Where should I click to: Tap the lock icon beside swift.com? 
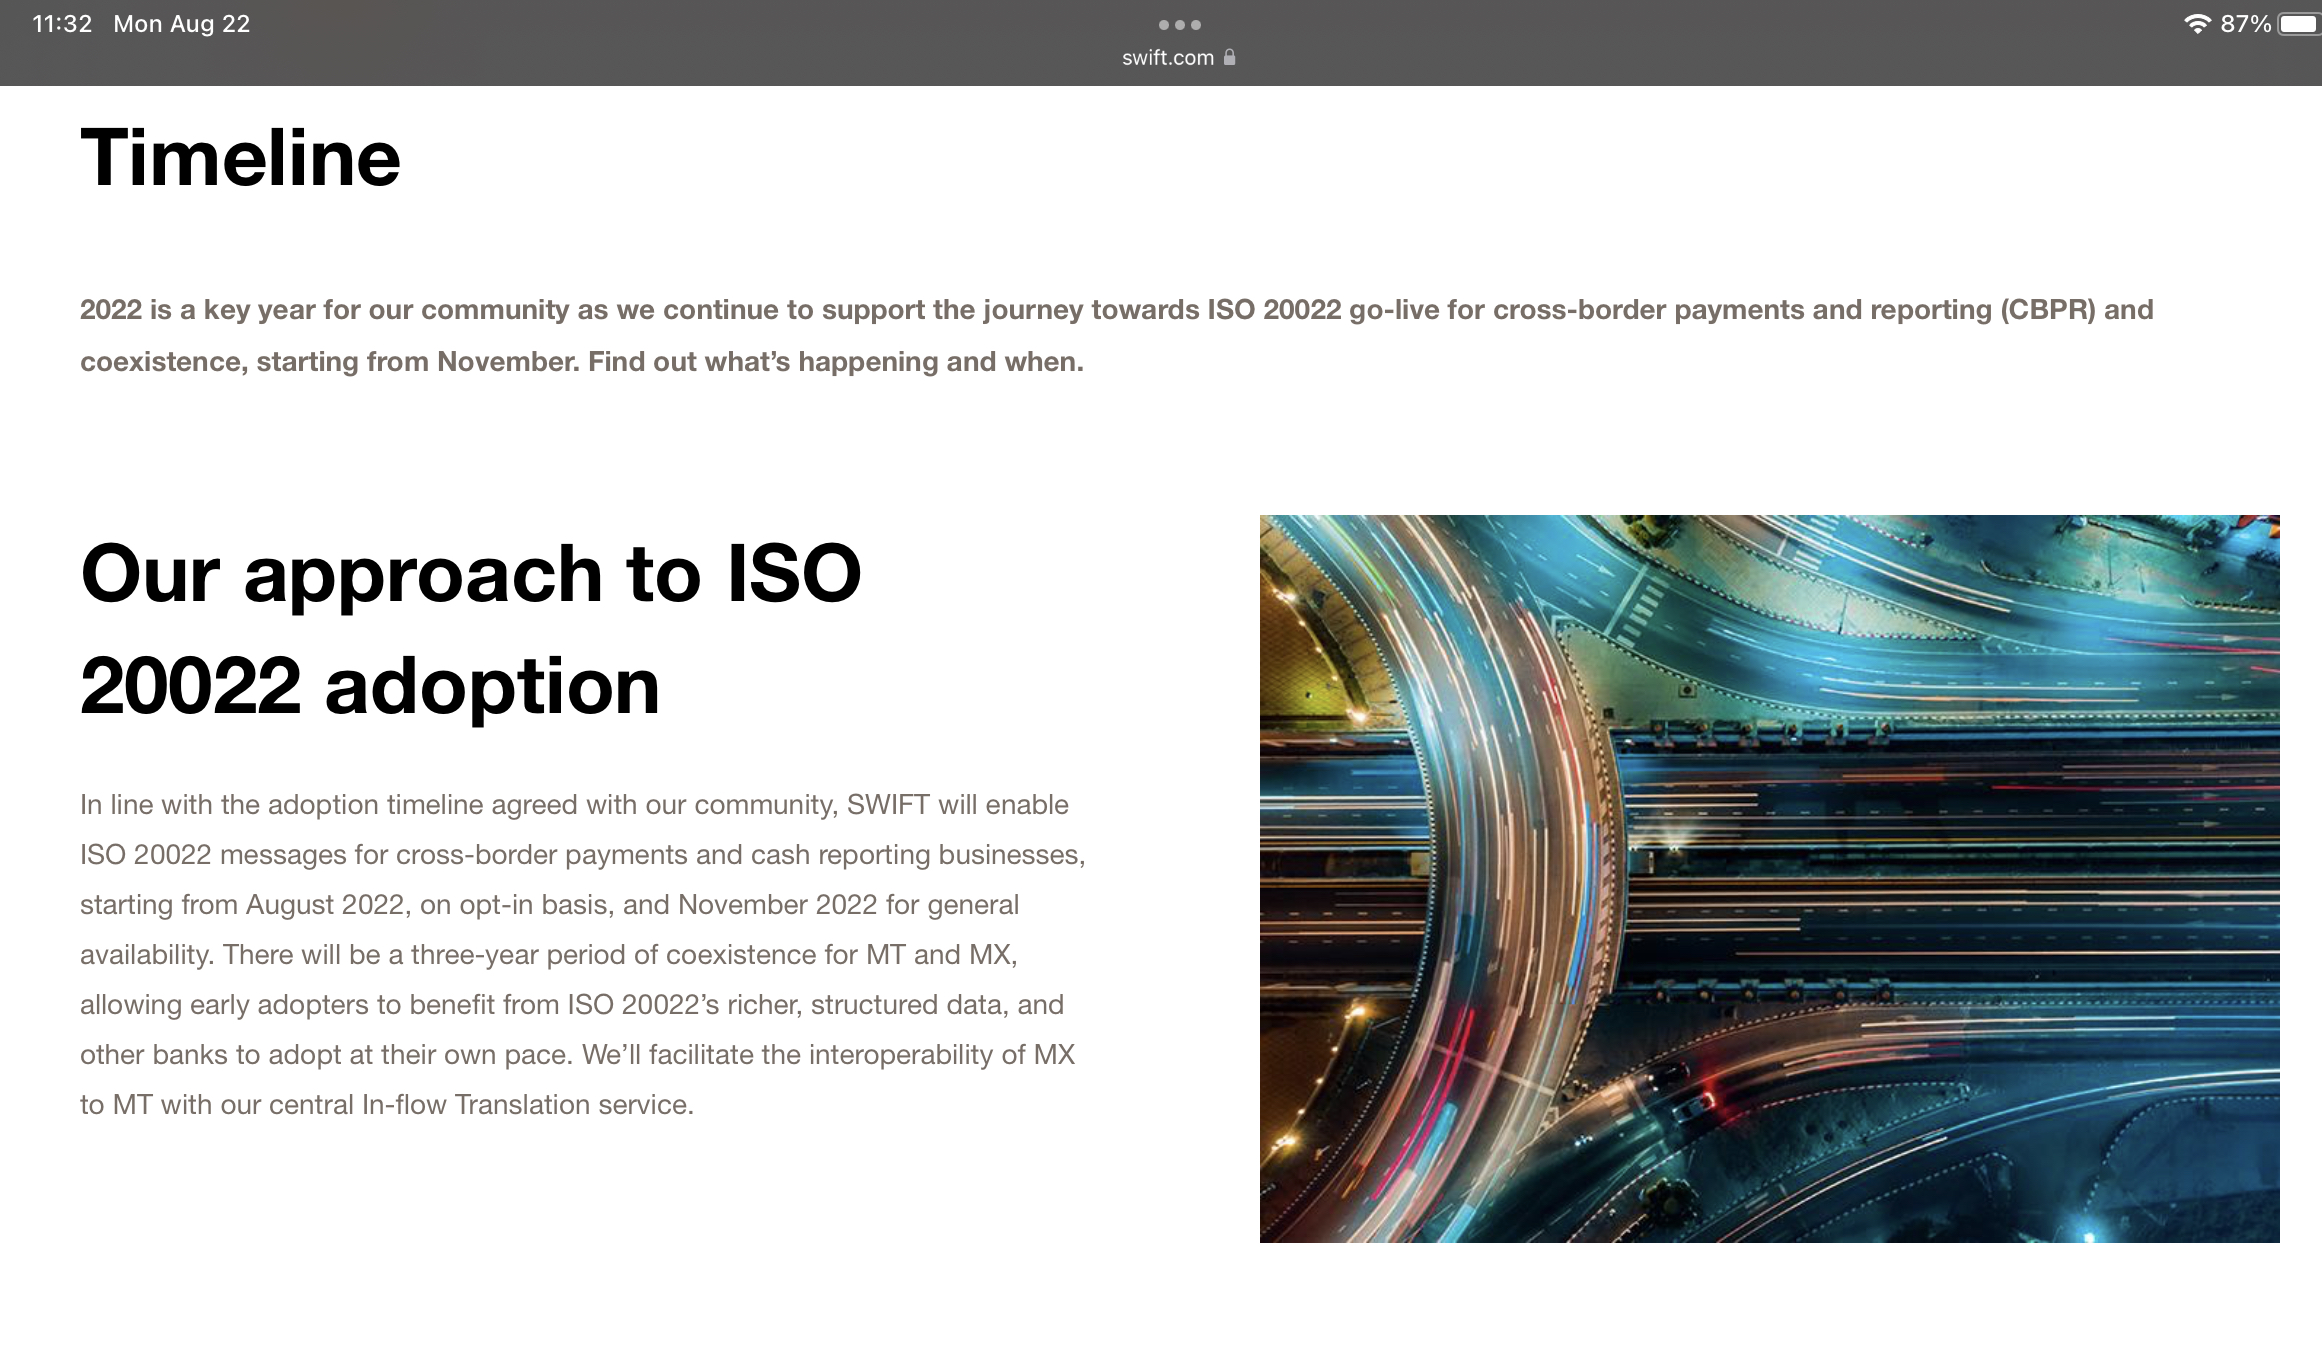[1229, 57]
